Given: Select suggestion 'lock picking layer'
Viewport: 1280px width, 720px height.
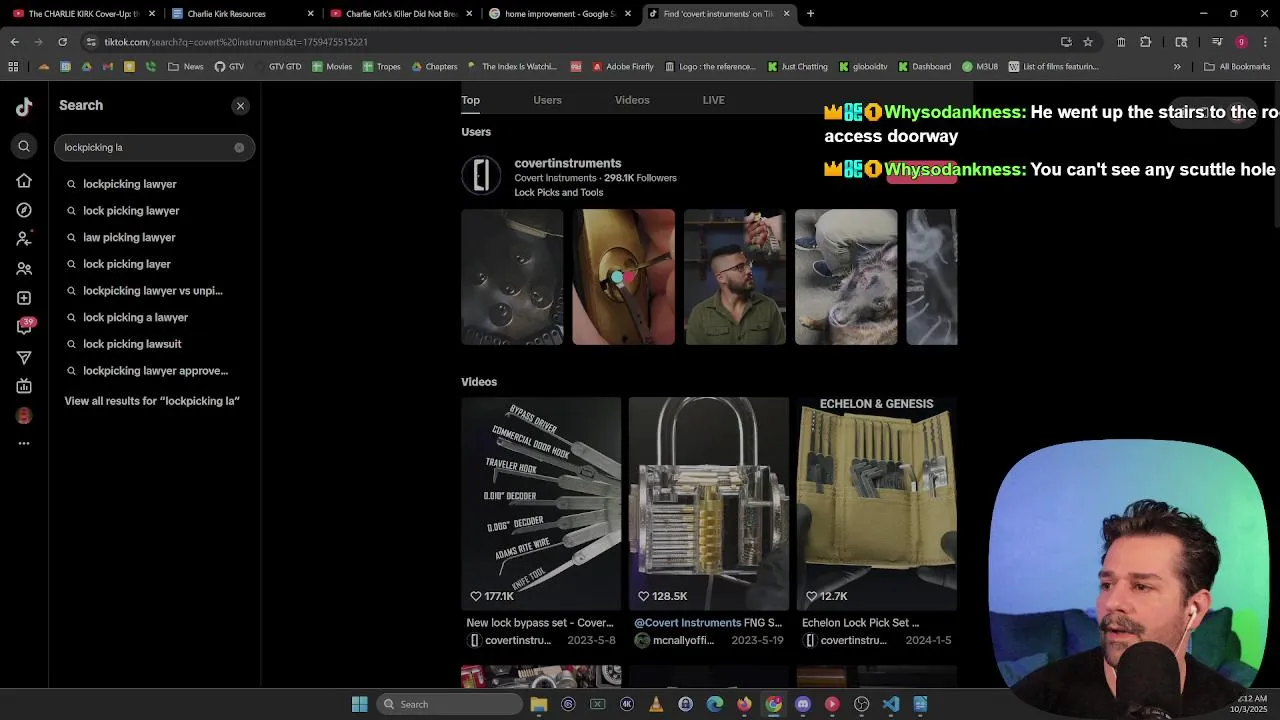Looking at the screenshot, I should coord(155,264).
